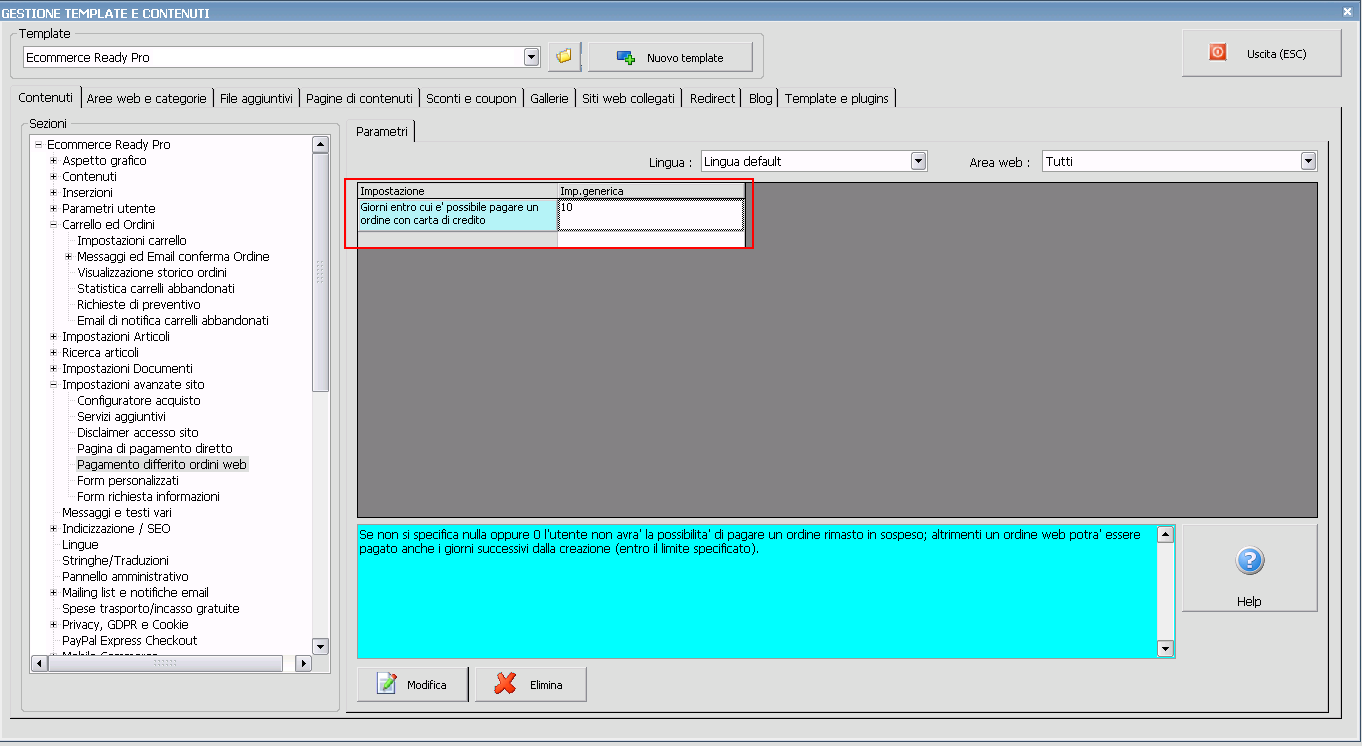This screenshot has height=746, width=1362.
Task: Switch to the Blog tab
Action: point(760,98)
